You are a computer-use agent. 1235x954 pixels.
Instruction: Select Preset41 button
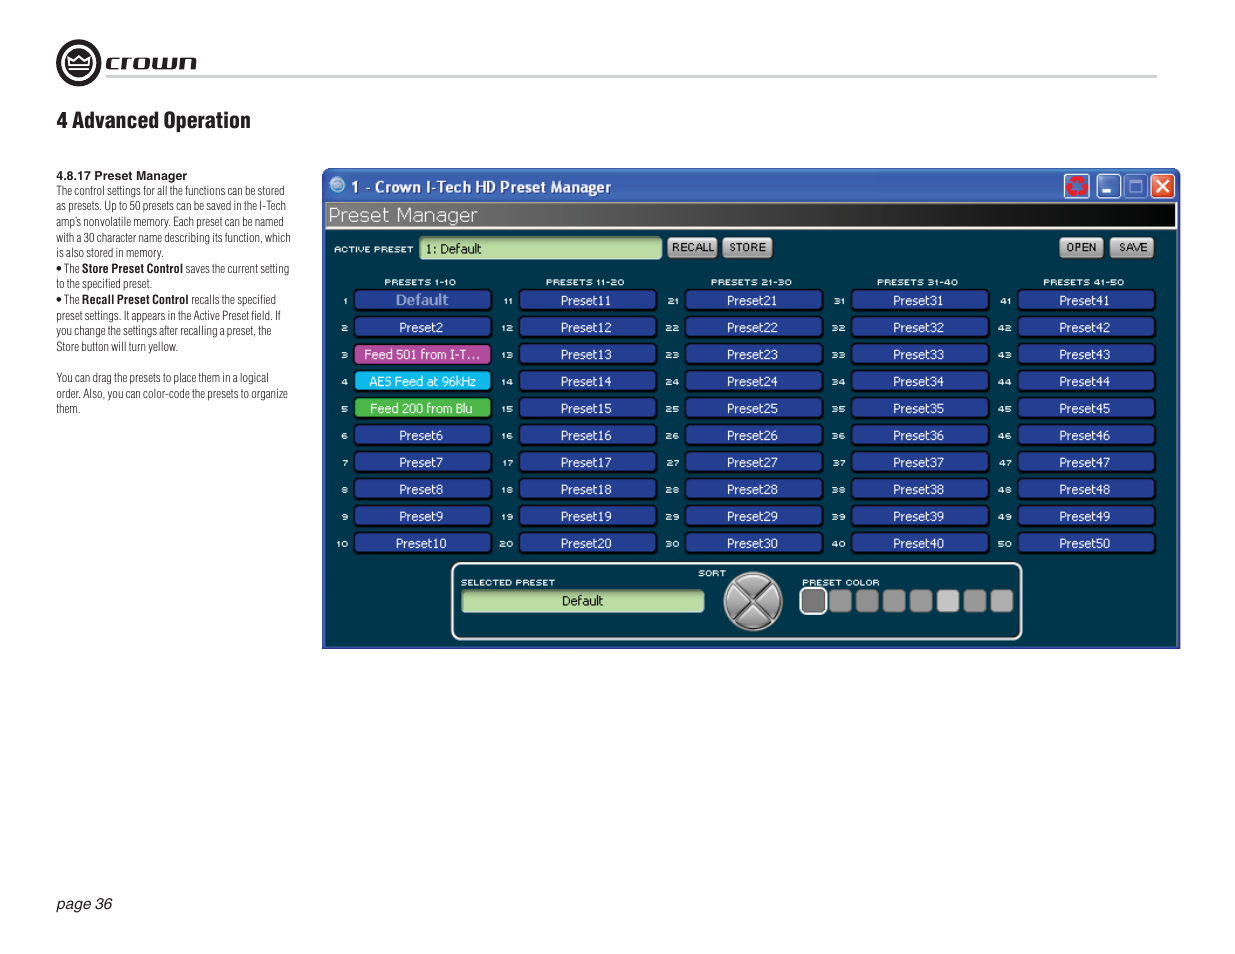pos(1086,300)
